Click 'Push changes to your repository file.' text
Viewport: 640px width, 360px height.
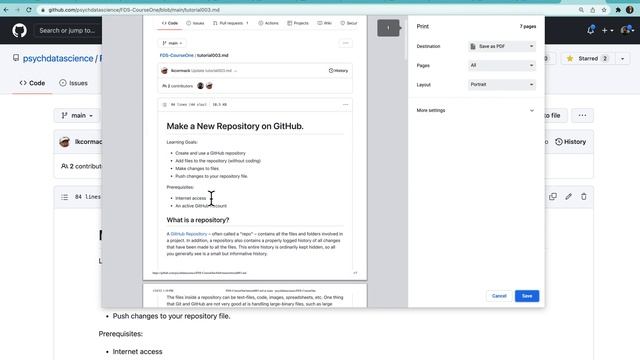pos(171,316)
